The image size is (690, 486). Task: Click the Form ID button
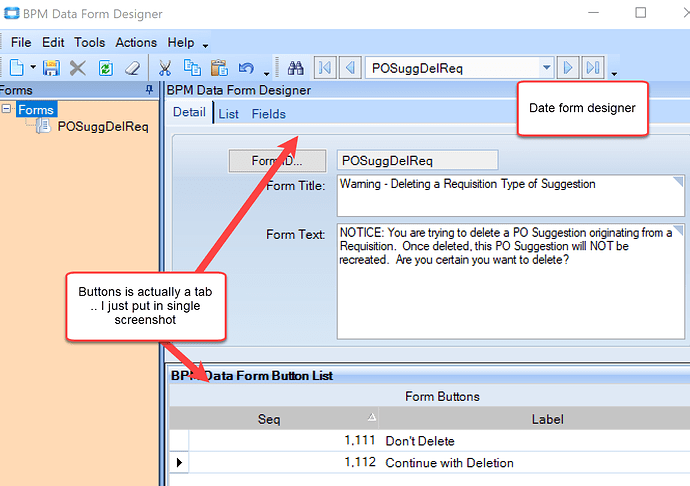277,161
